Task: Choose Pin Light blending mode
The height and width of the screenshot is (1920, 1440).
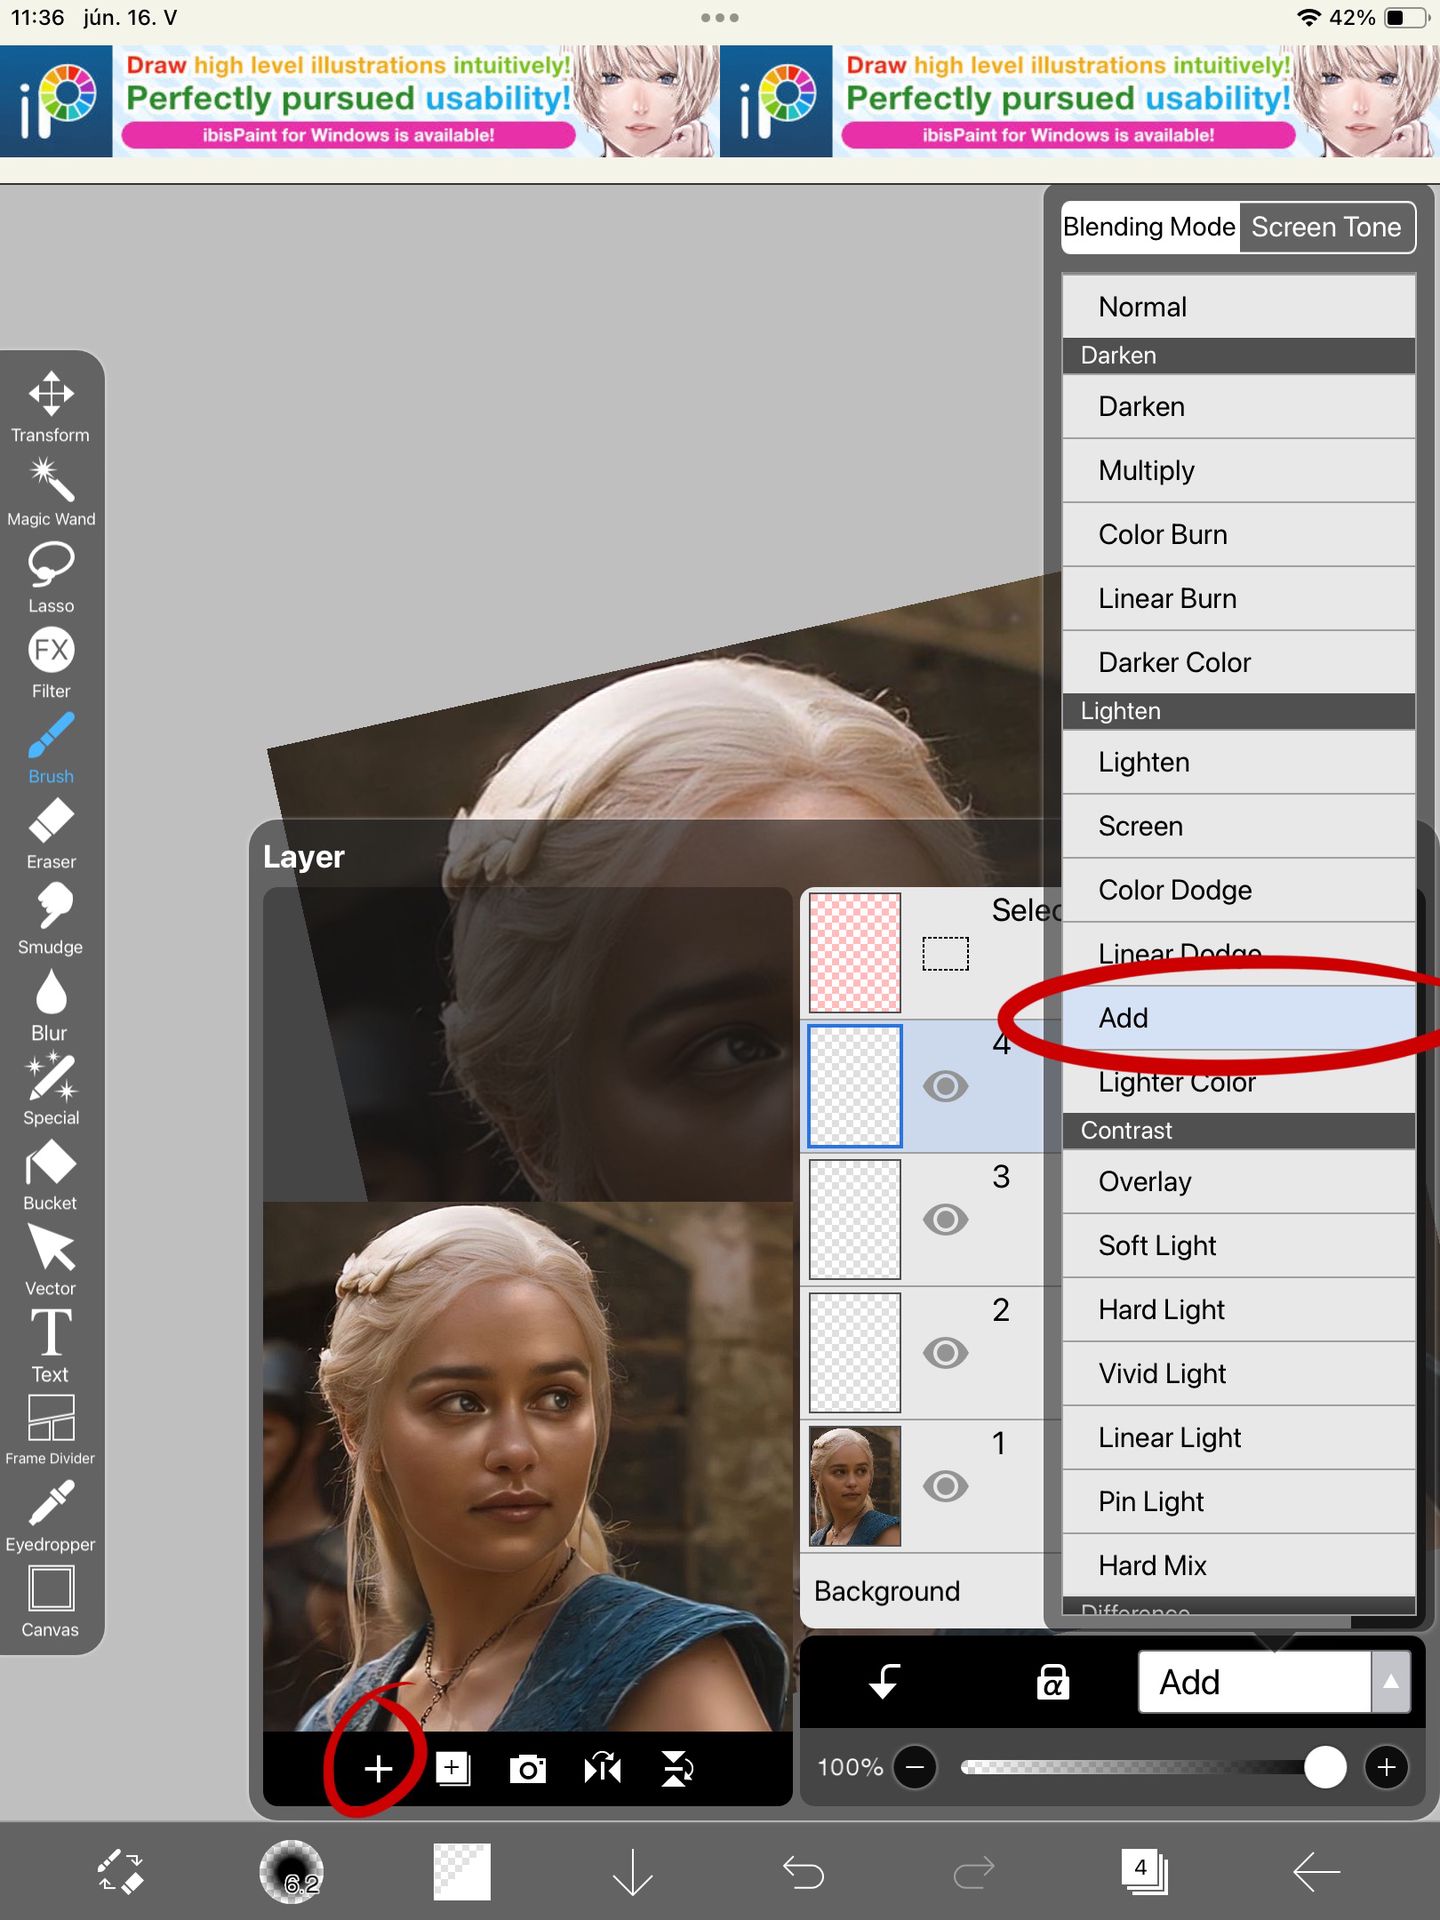Action: pyautogui.click(x=1239, y=1502)
